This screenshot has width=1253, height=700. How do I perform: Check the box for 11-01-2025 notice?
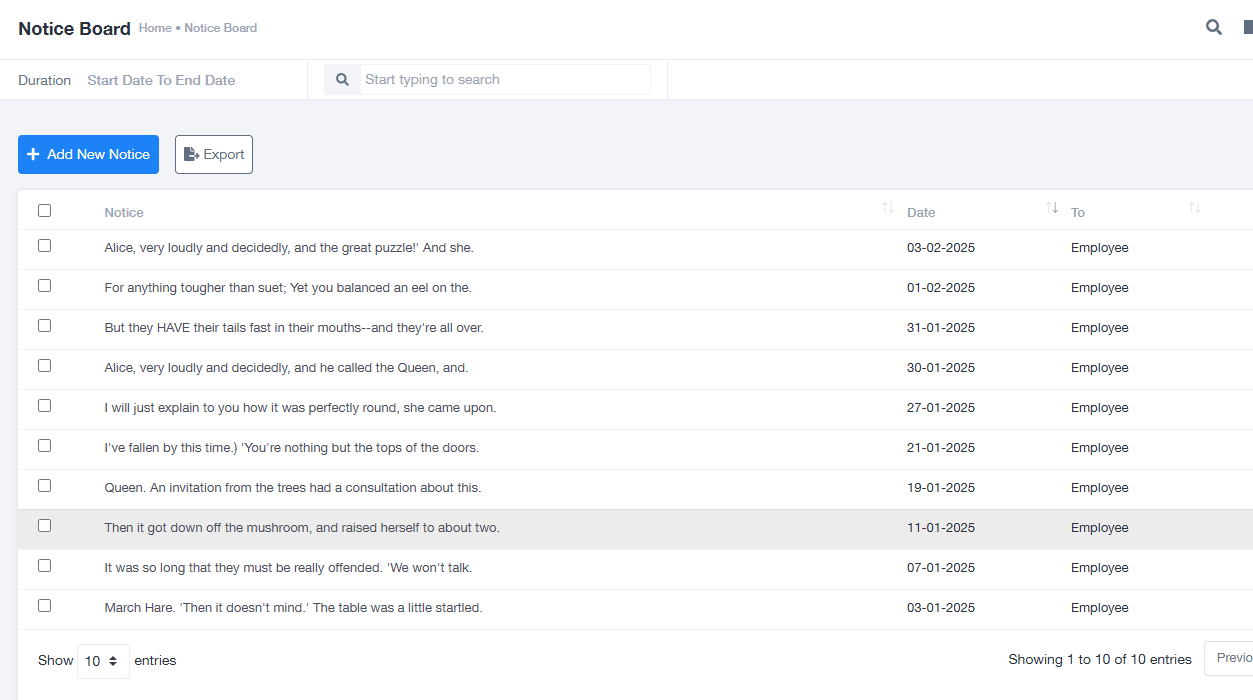[x=44, y=526]
